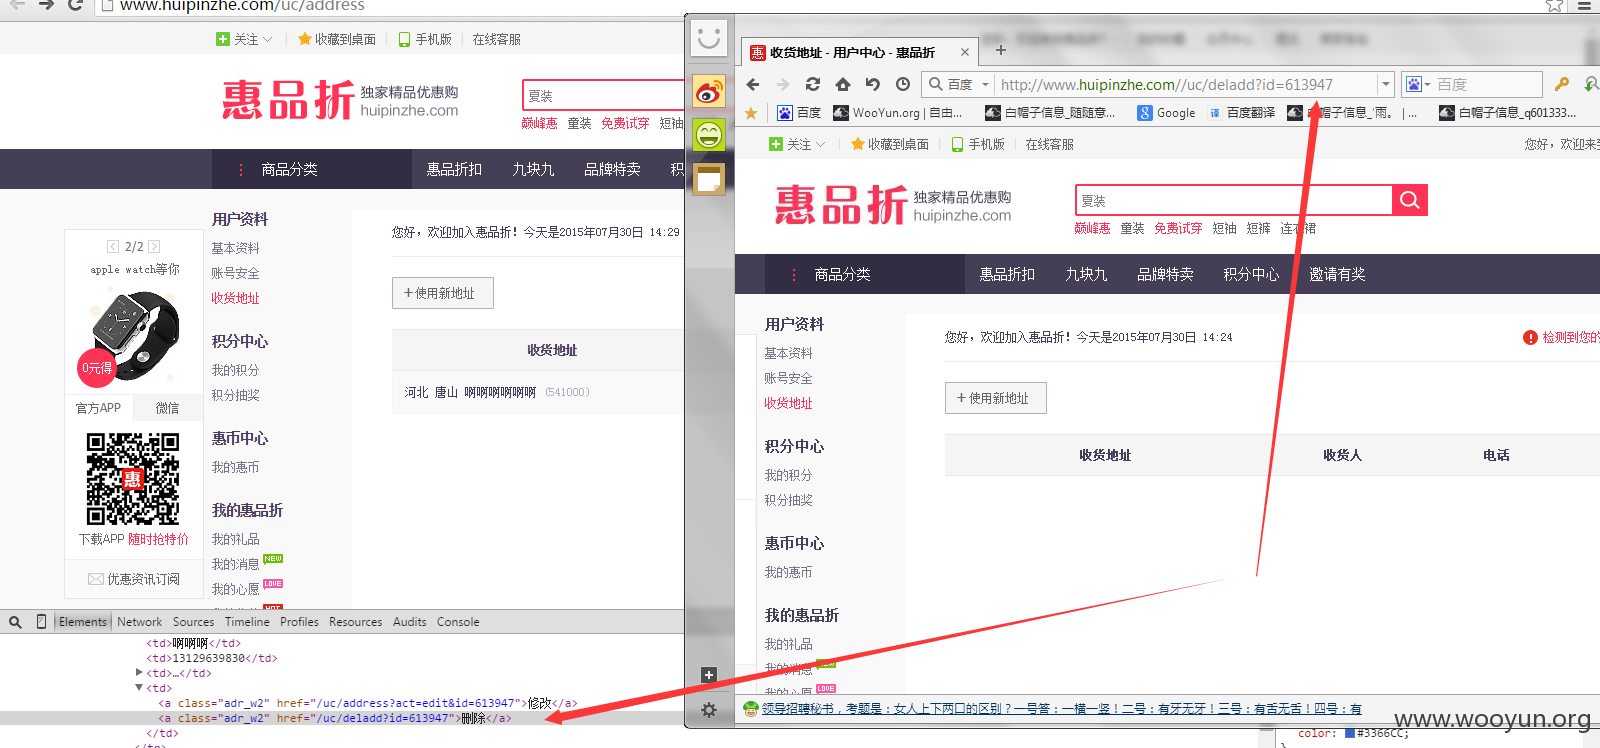Open 百度翻译 bookmark
Viewport: 1600px width, 748px height.
tap(1241, 113)
